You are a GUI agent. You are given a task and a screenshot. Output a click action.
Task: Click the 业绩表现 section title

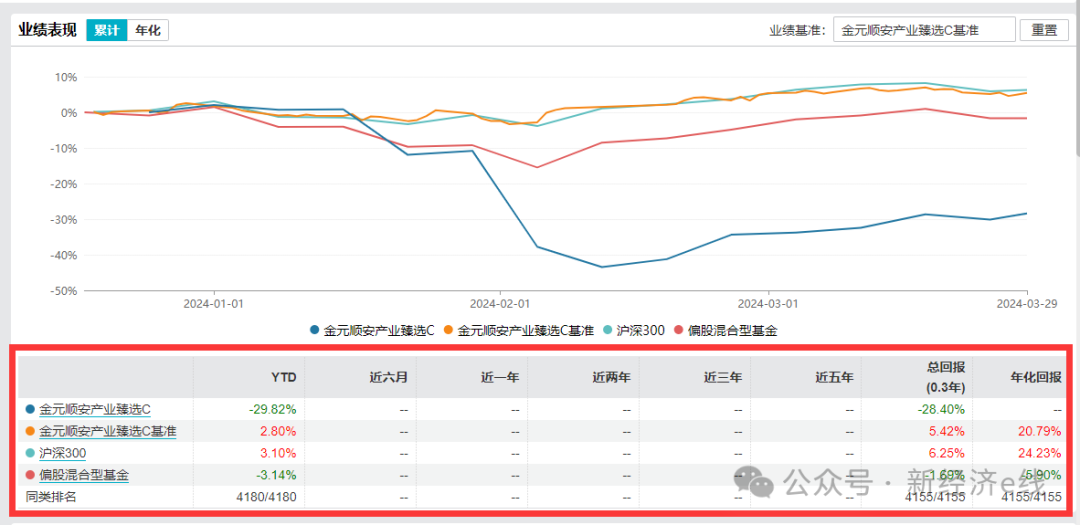coord(48,30)
